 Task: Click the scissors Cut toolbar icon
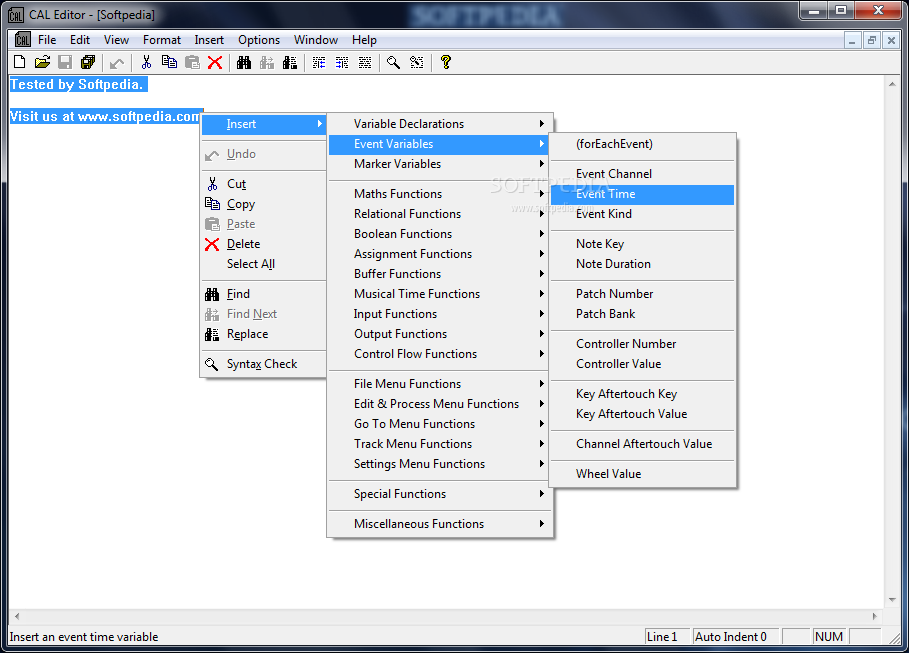tap(147, 62)
